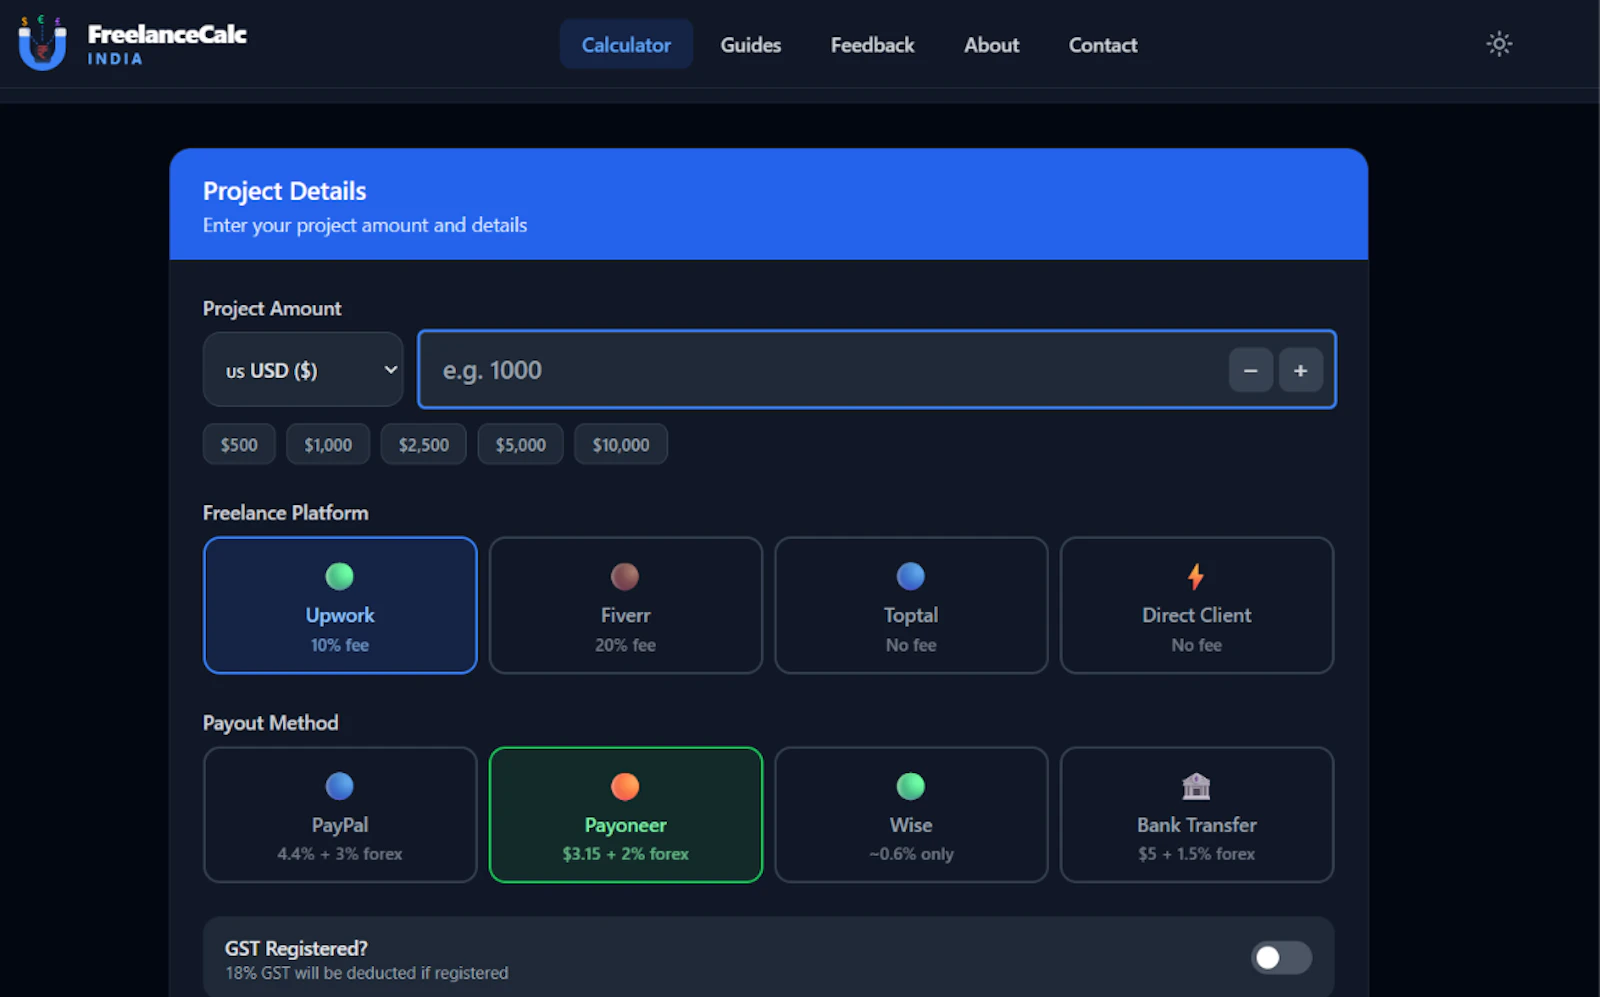Select the $500 quick amount
Viewport: 1600px width, 997px height.
(x=239, y=445)
